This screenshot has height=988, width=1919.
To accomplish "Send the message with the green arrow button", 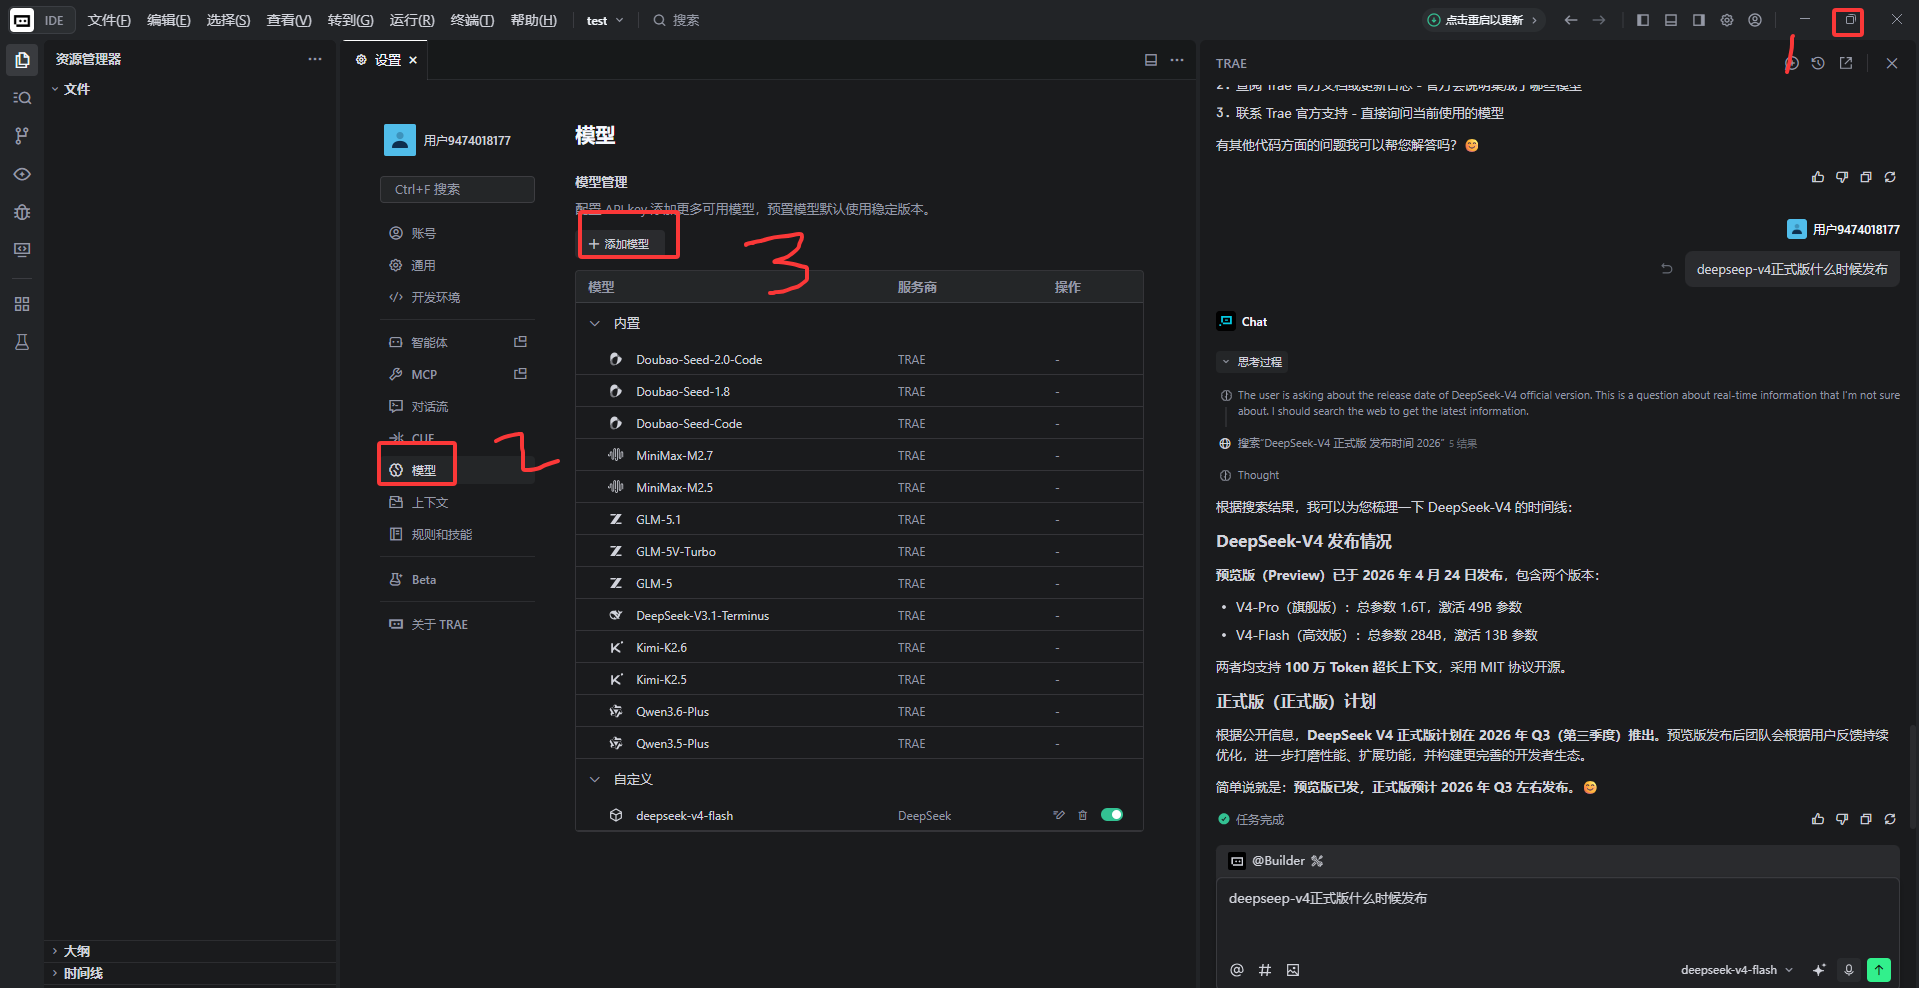I will click(x=1879, y=970).
